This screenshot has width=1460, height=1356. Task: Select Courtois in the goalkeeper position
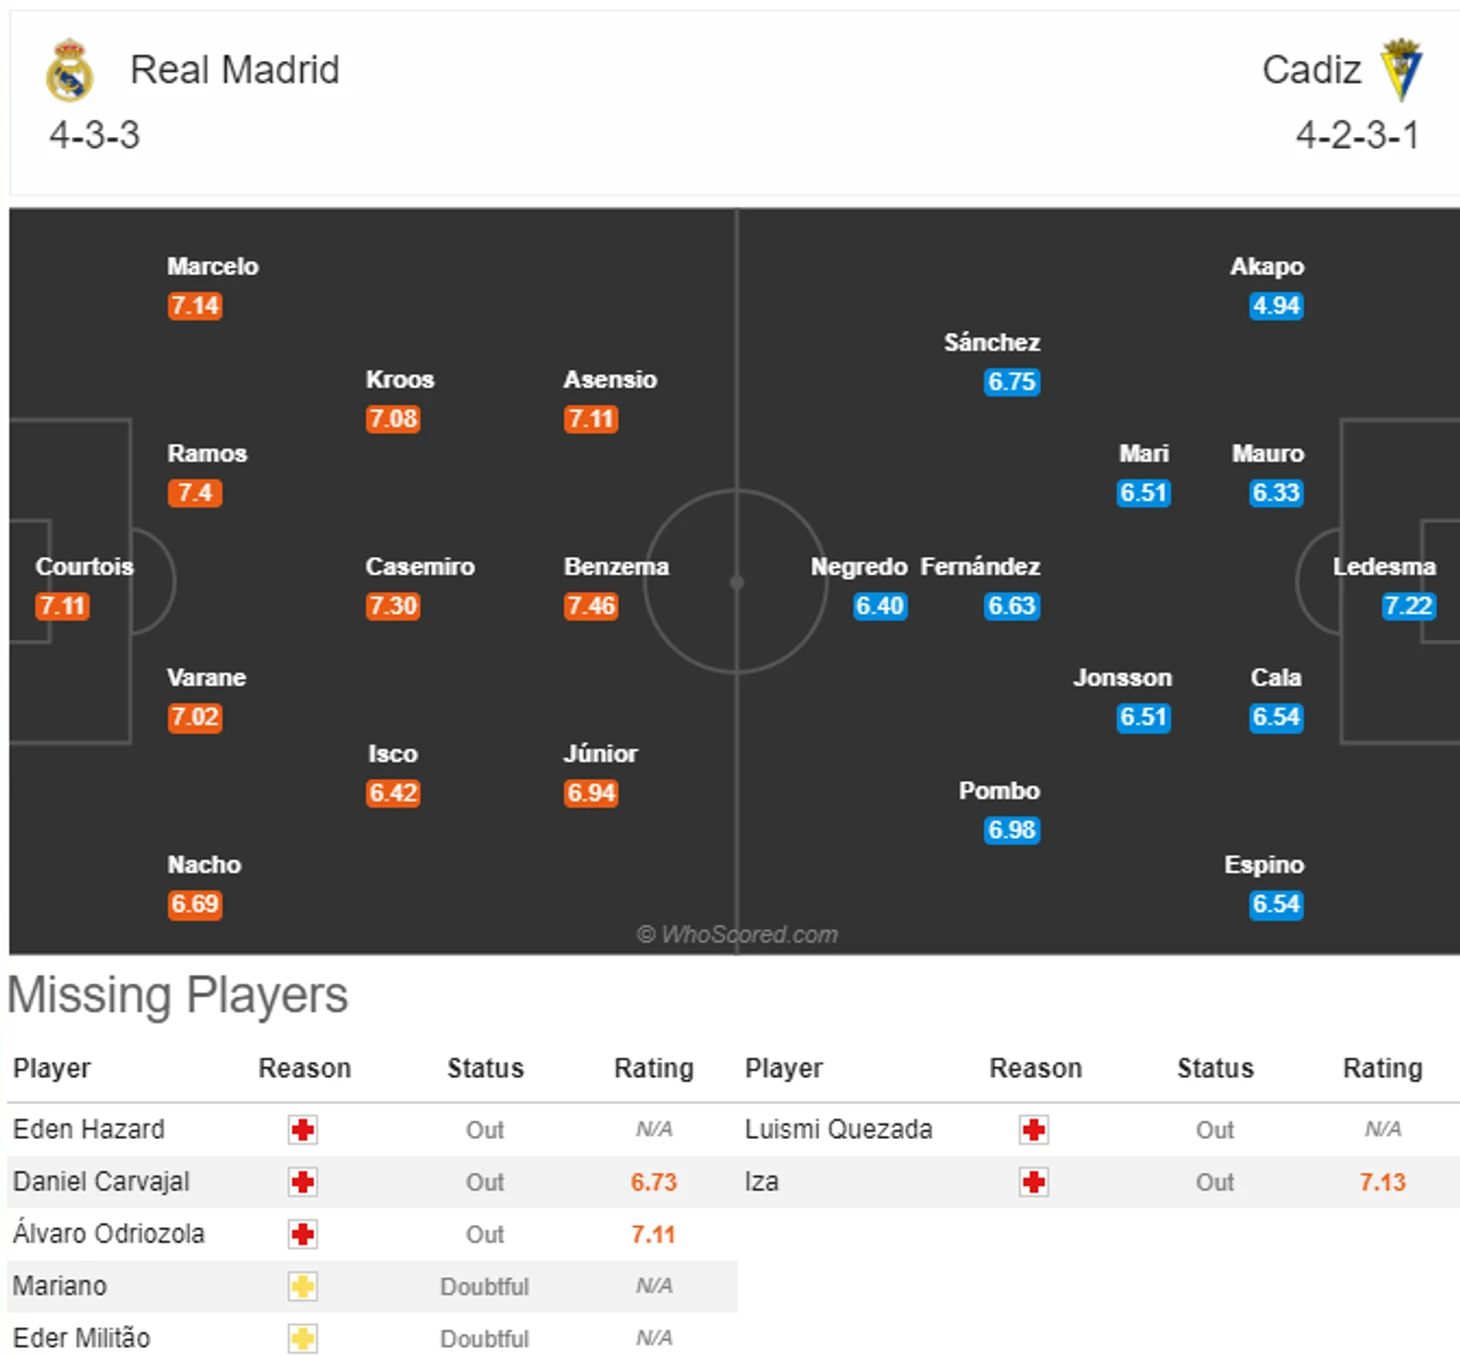(x=84, y=567)
